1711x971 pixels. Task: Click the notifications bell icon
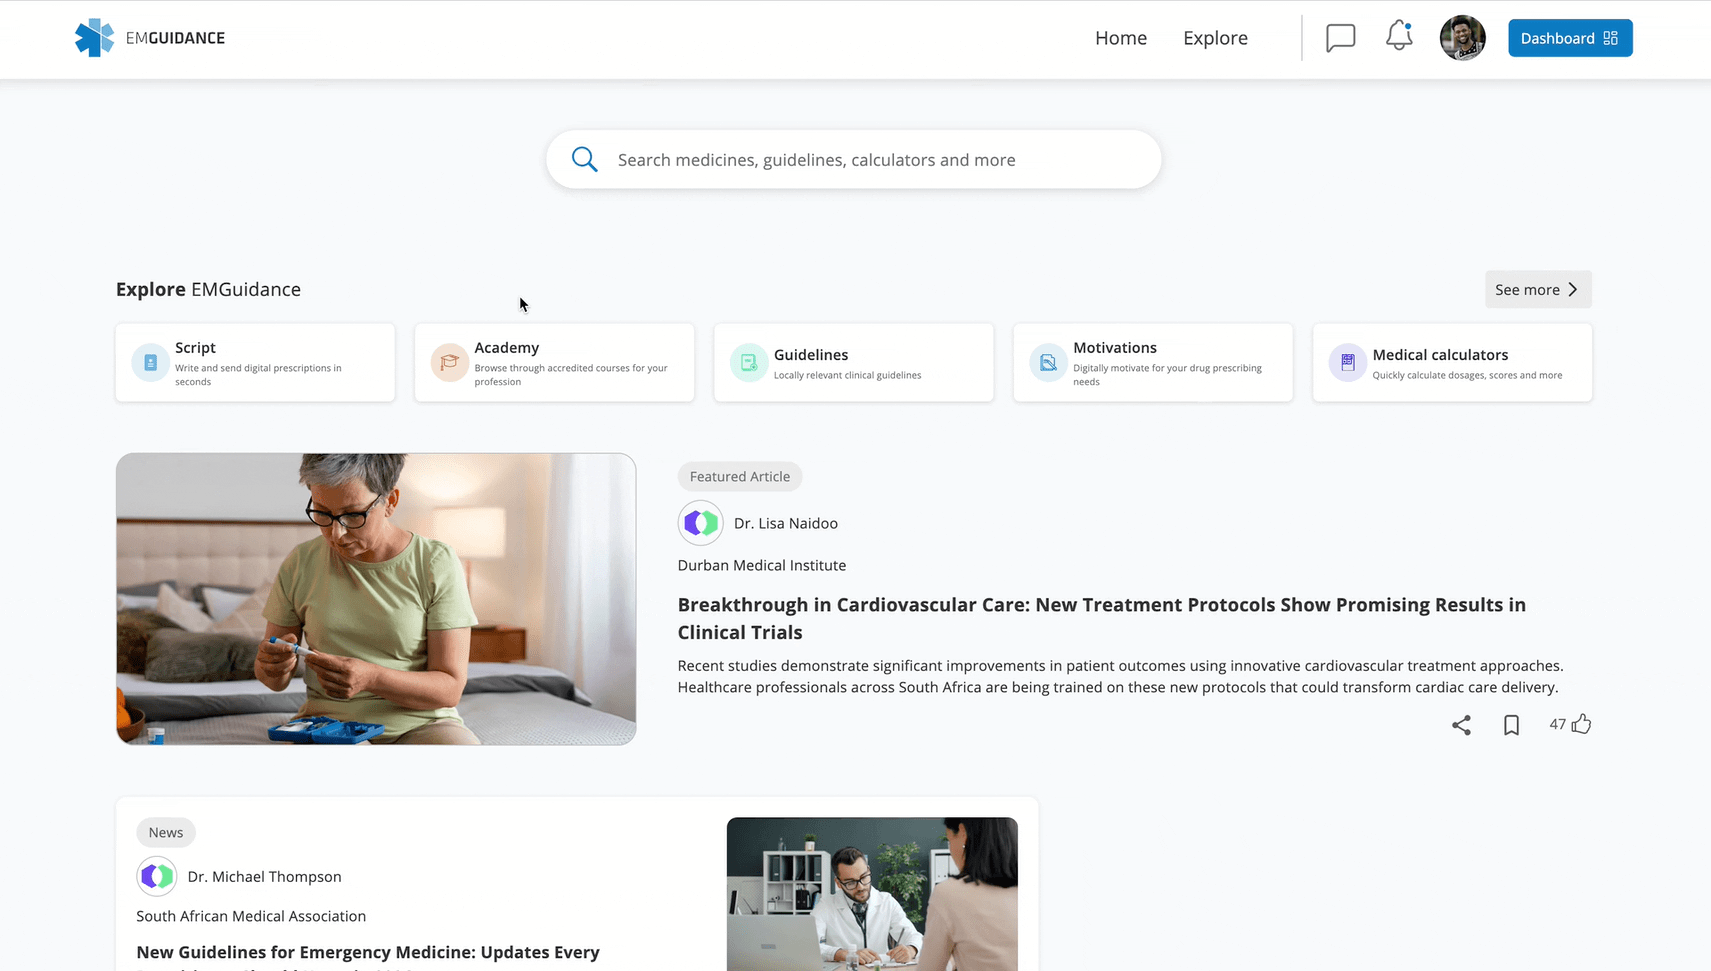tap(1398, 37)
